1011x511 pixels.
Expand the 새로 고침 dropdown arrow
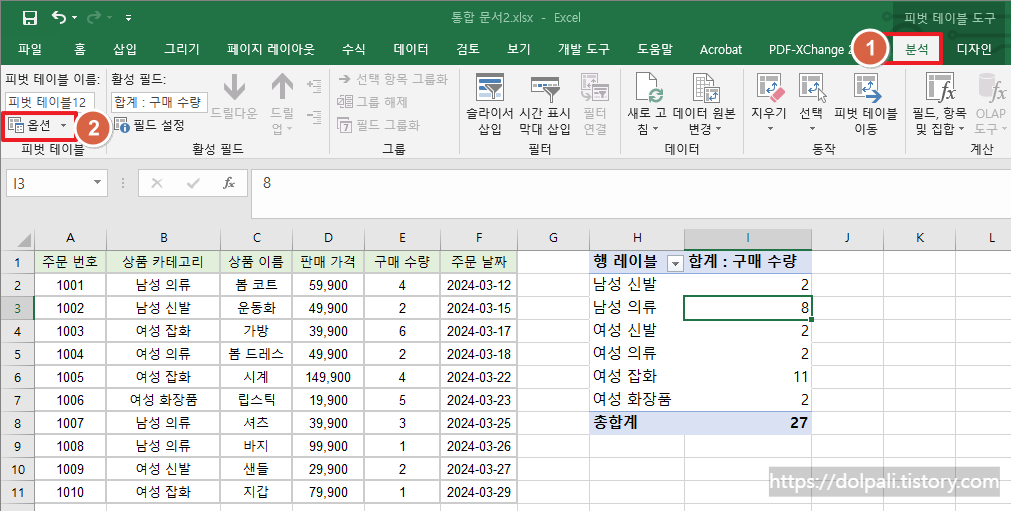656,130
